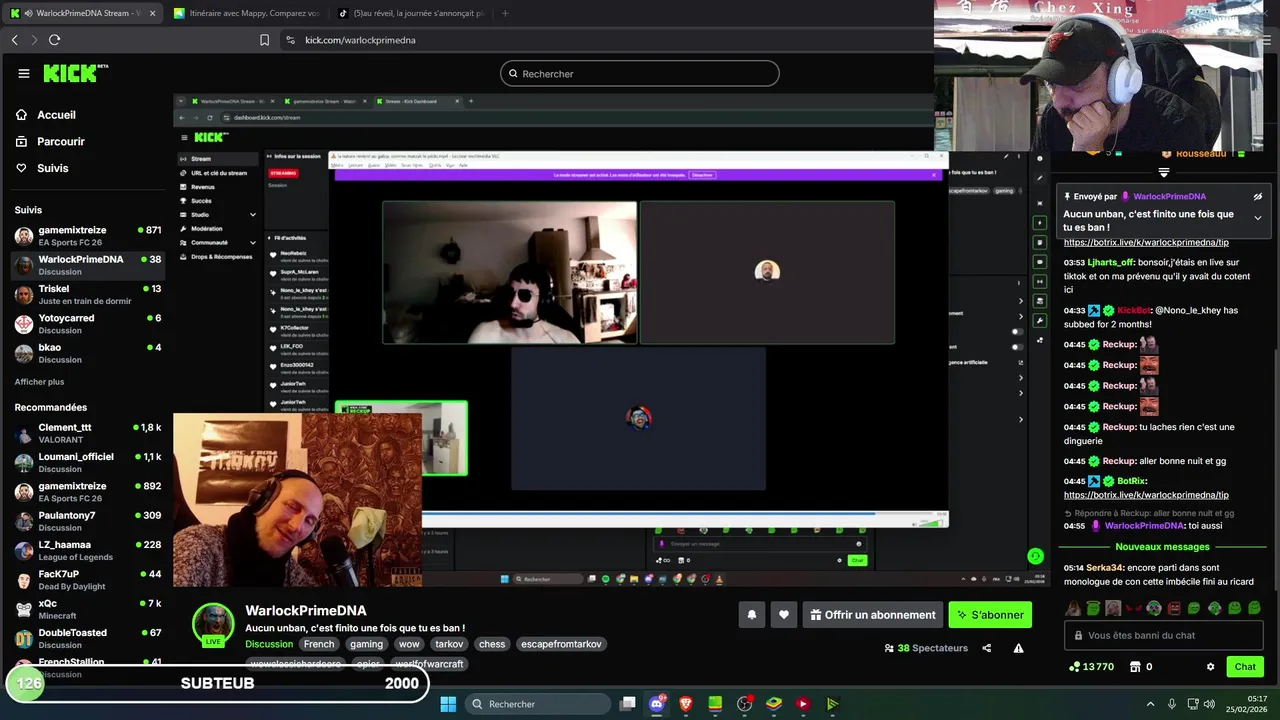Open bkao followed channel
Viewport: 1280px width, 720px height.
pos(88,353)
